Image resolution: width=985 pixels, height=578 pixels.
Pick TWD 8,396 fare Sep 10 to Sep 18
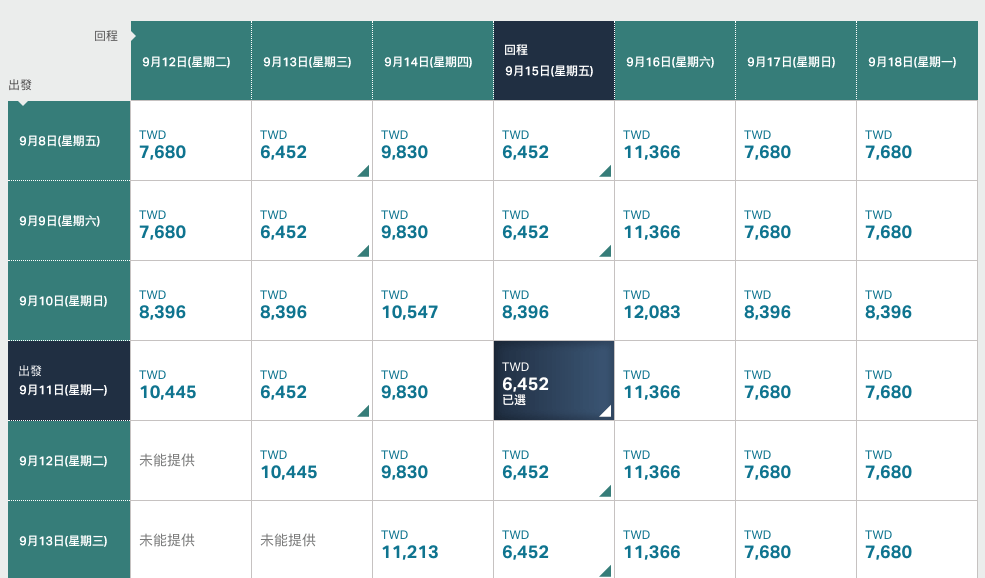tap(917, 301)
